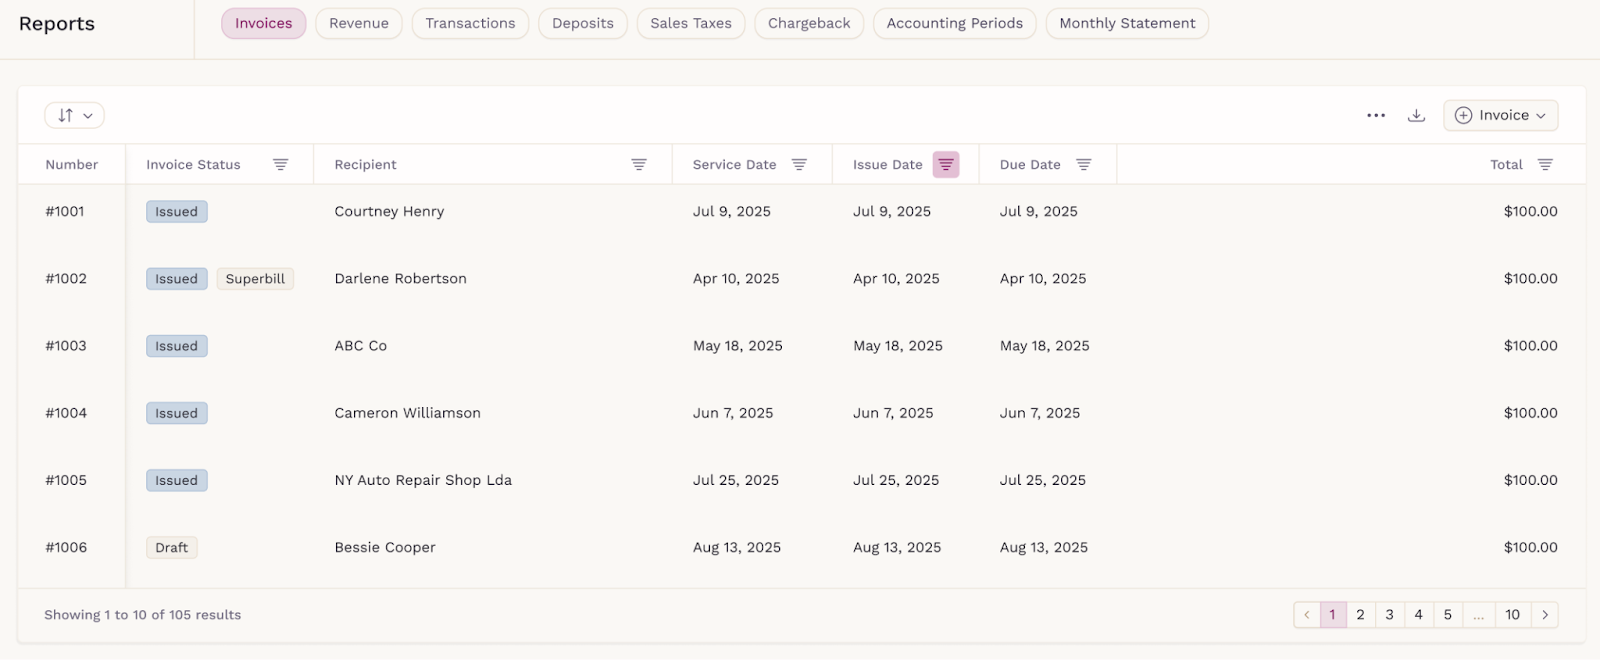The width and height of the screenshot is (1600, 660).
Task: Open the Chargeback tab
Action: [x=809, y=23]
